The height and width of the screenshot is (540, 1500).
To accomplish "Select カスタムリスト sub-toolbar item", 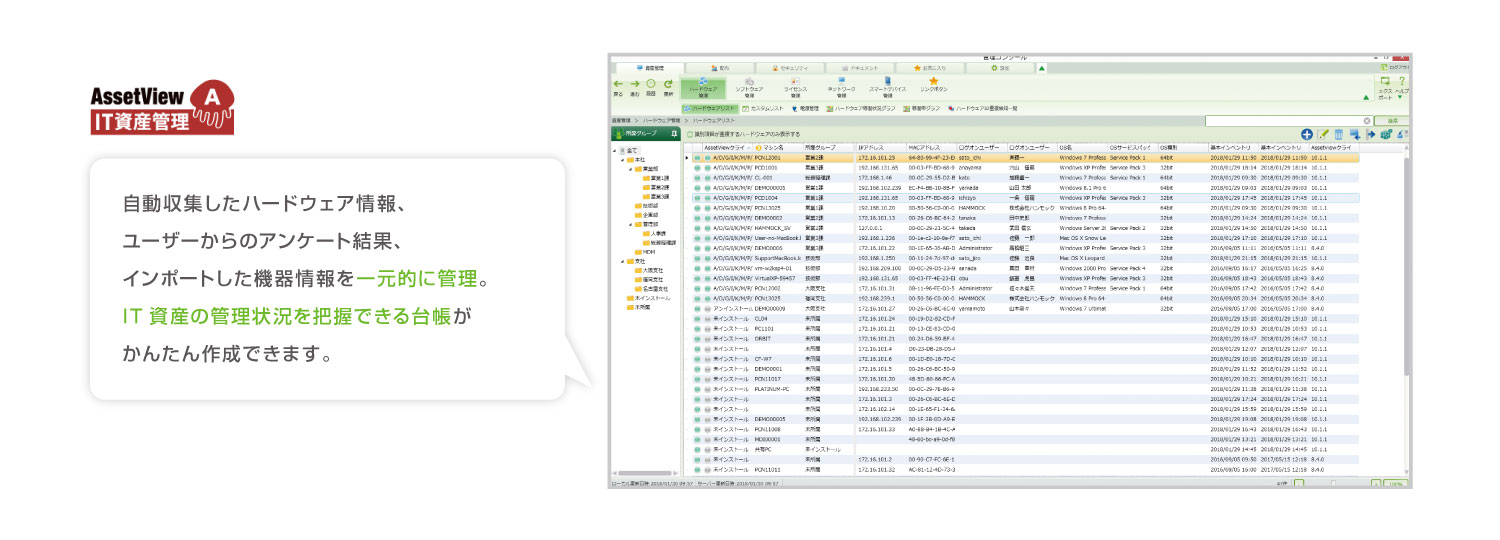I will coord(765,107).
